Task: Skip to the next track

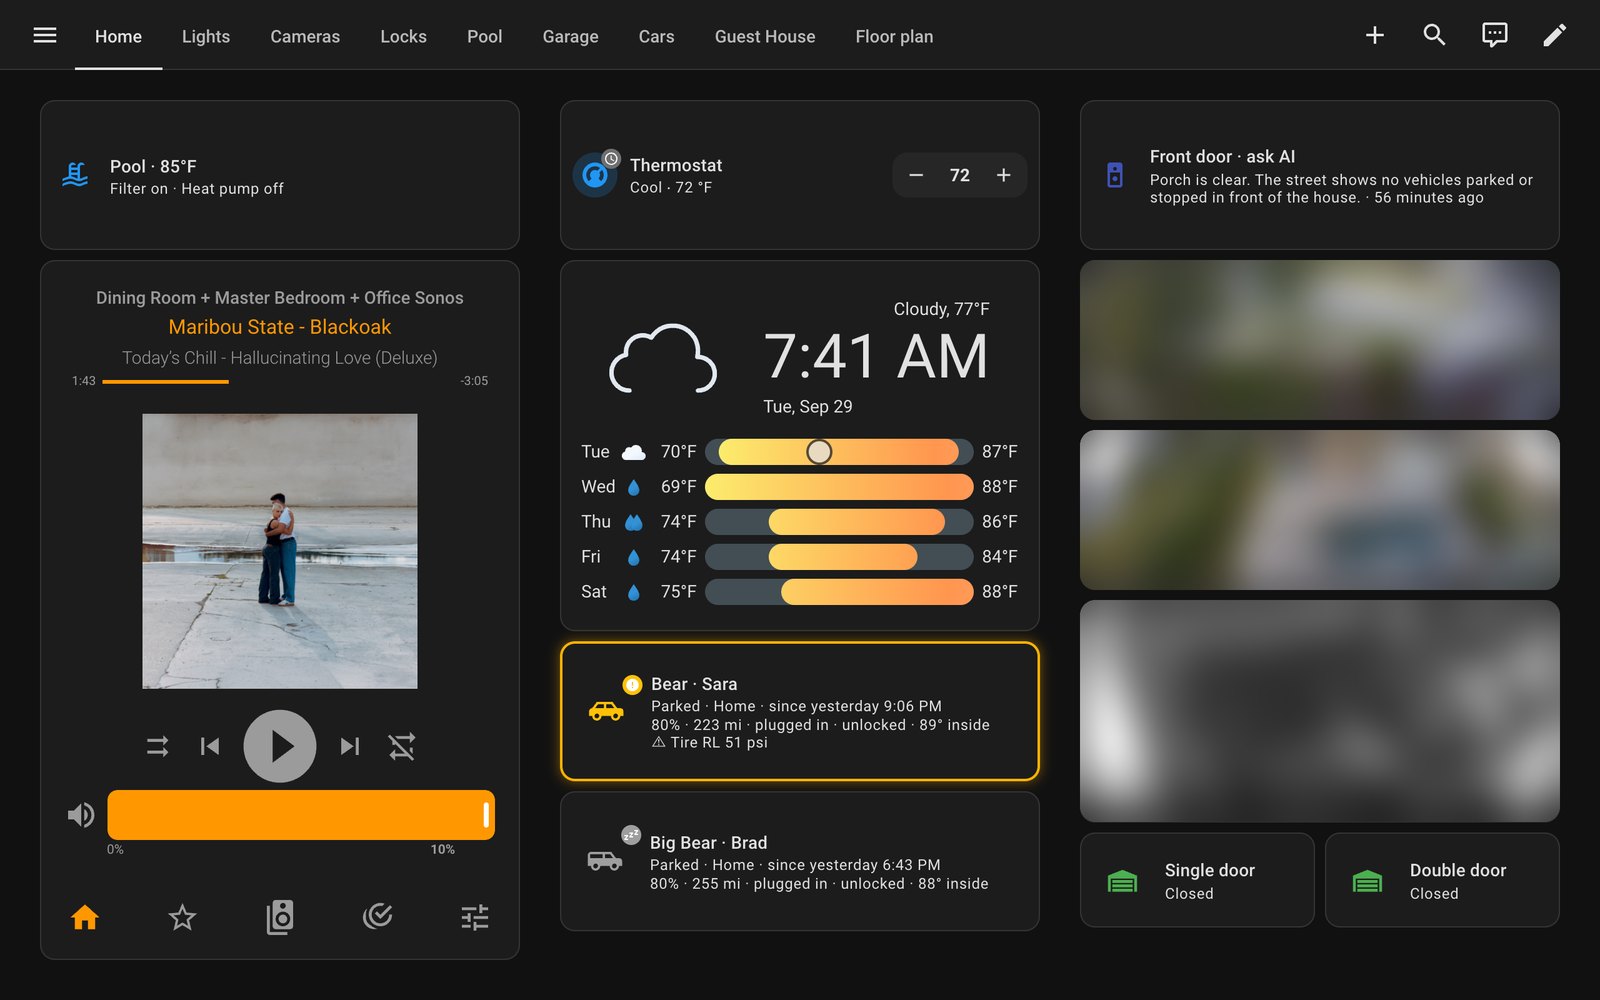Action: 350,746
